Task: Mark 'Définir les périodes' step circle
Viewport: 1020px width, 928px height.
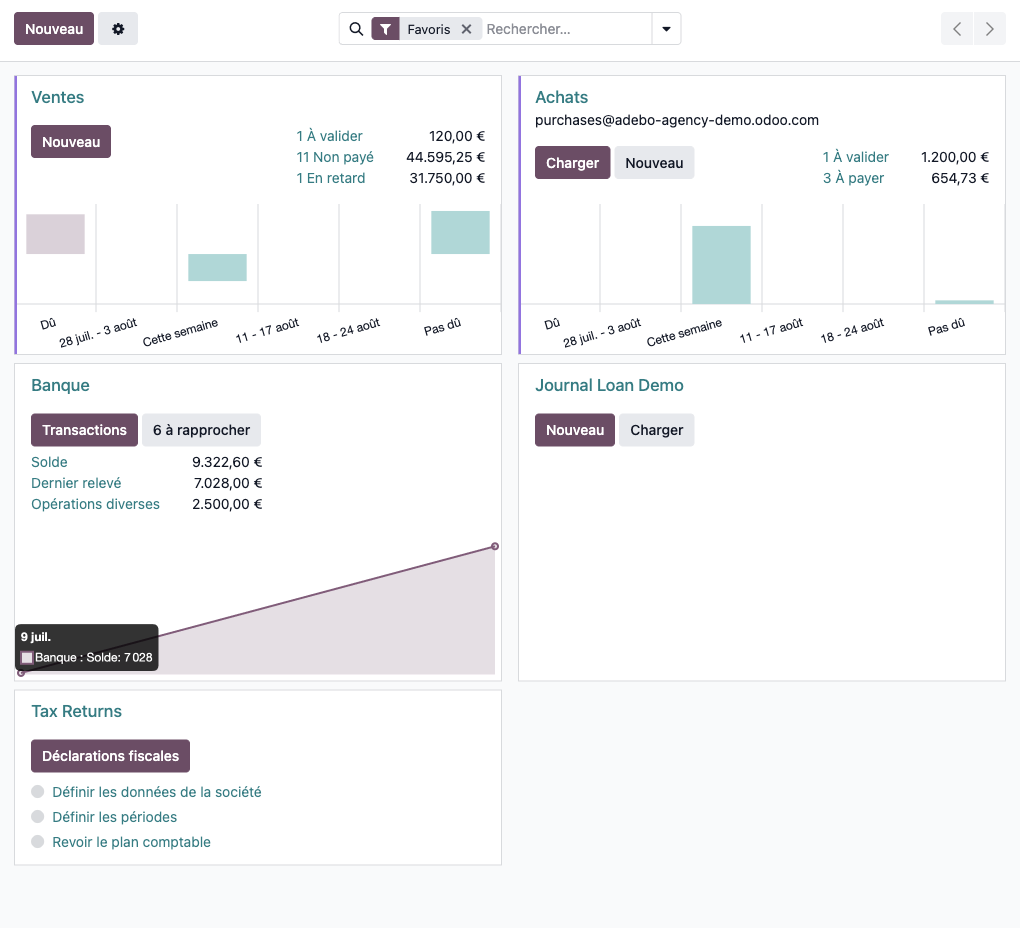Action: pos(39,817)
